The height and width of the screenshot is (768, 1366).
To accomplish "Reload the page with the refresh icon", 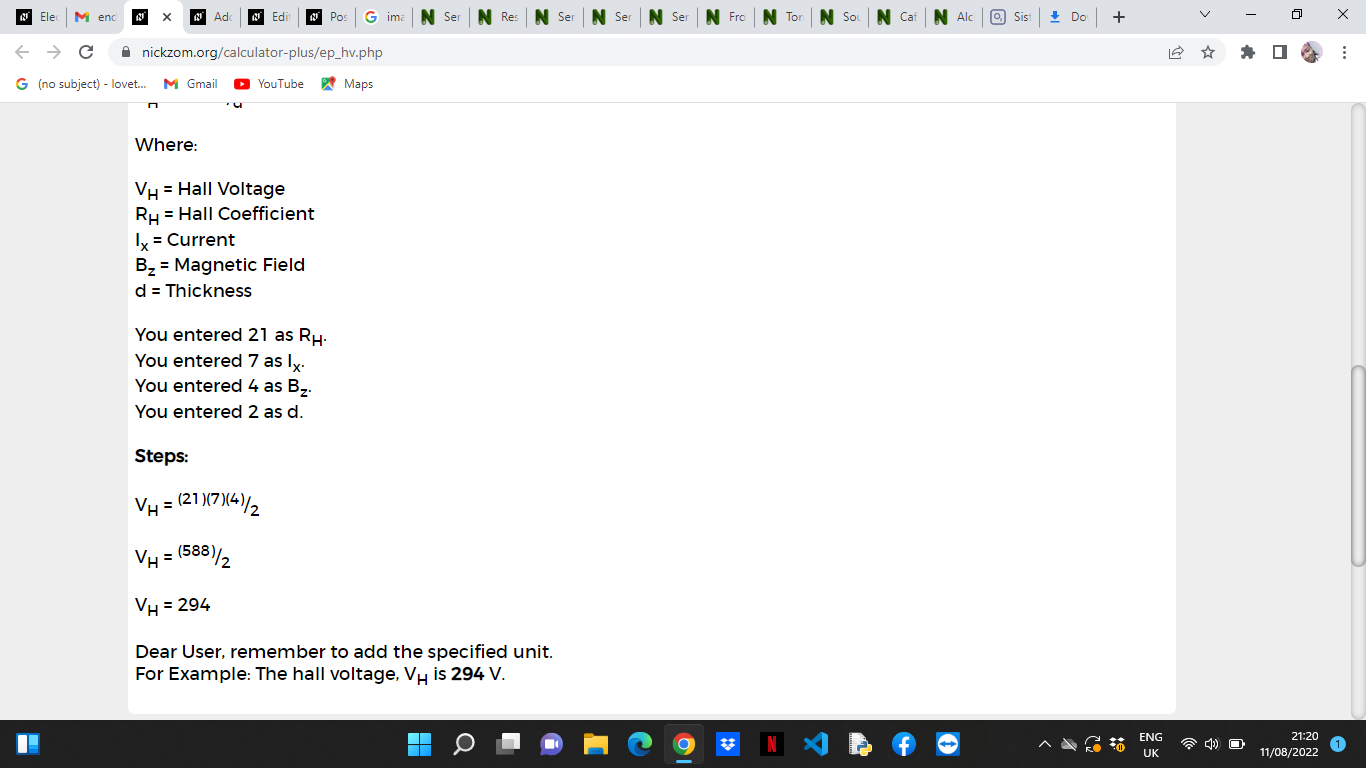I will pyautogui.click(x=86, y=52).
